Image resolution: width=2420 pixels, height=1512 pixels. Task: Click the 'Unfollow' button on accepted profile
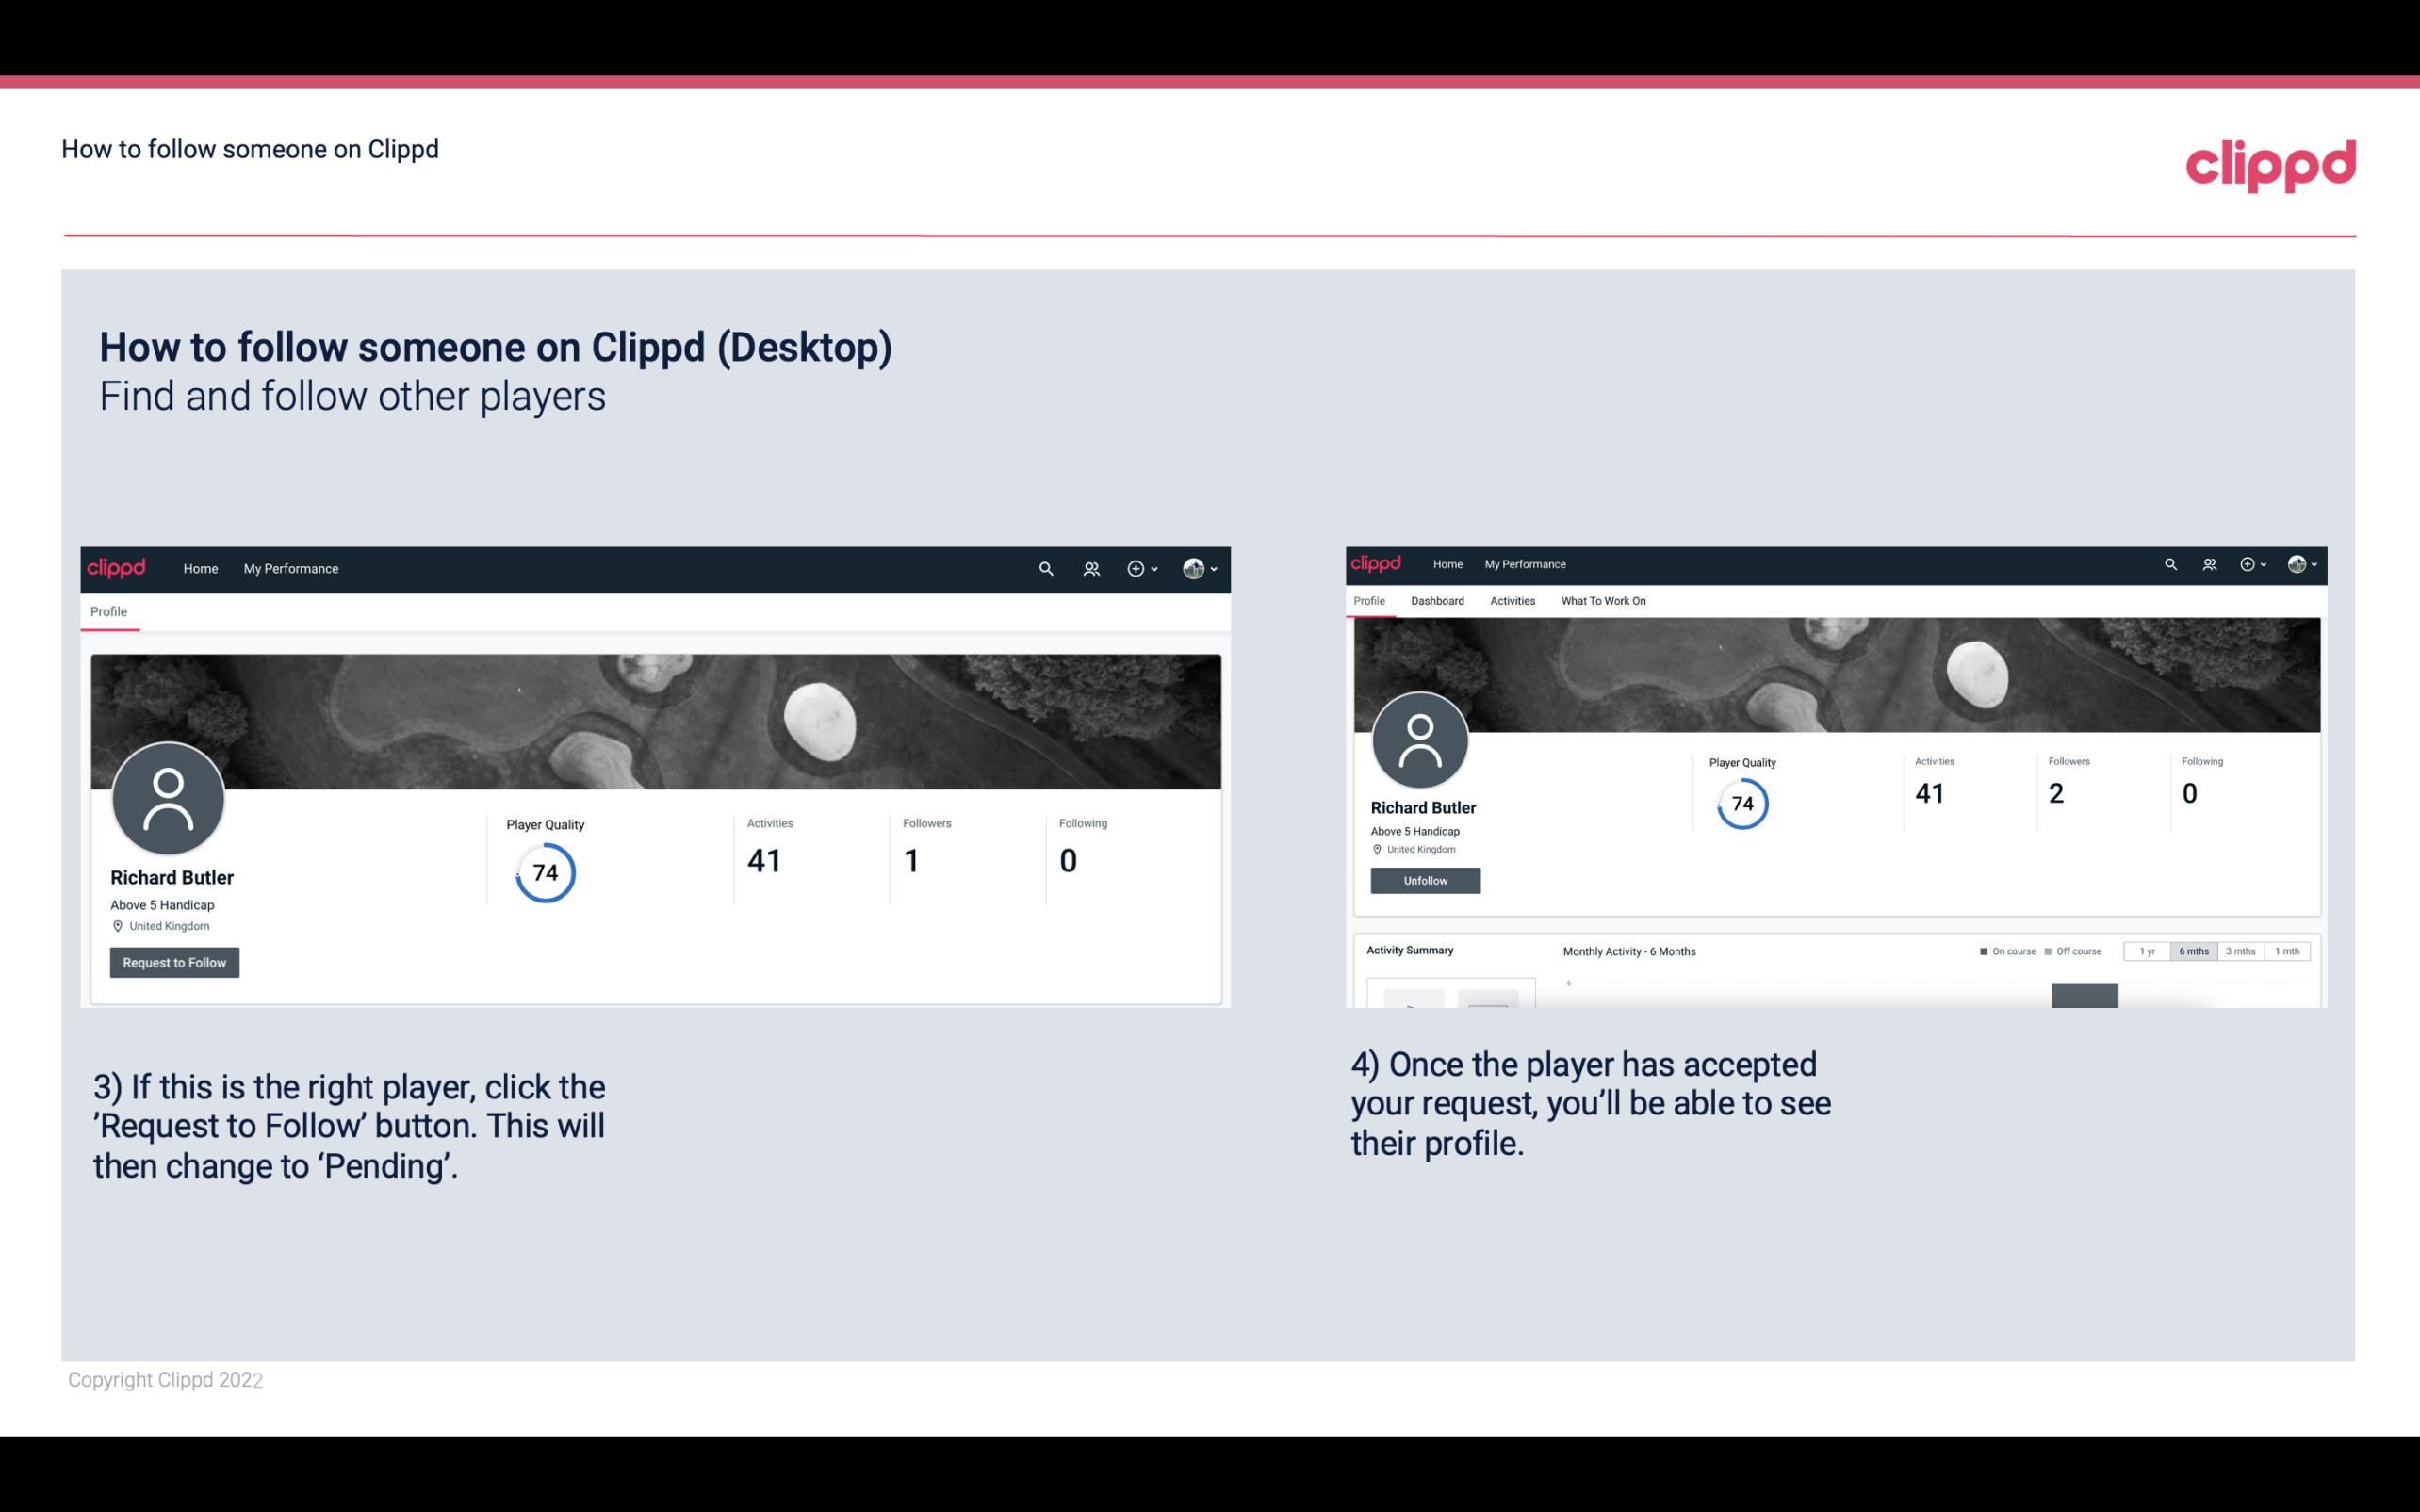point(1425,880)
